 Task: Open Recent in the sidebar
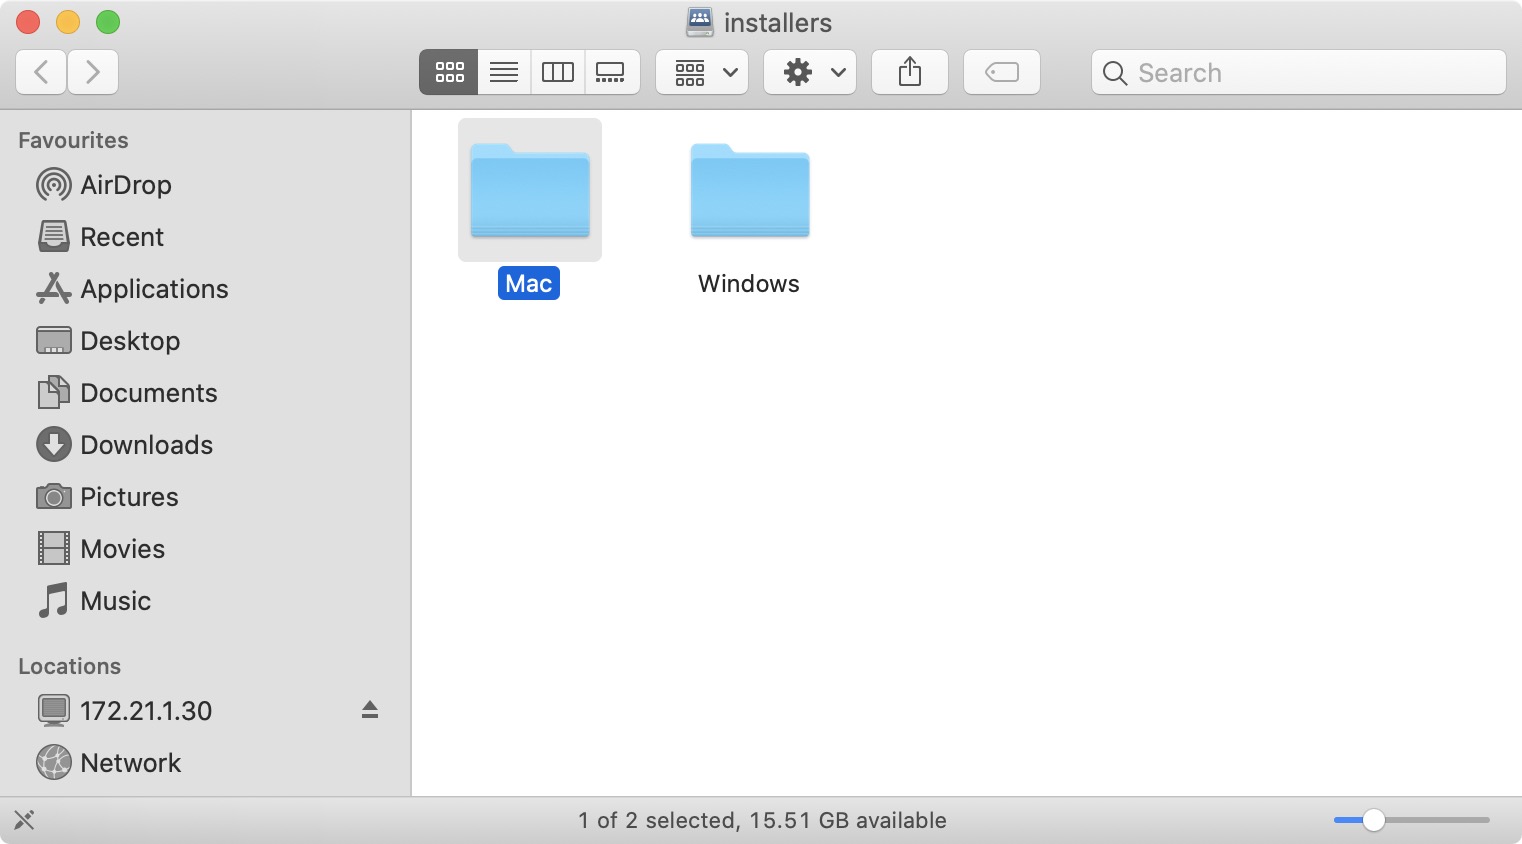(205, 237)
